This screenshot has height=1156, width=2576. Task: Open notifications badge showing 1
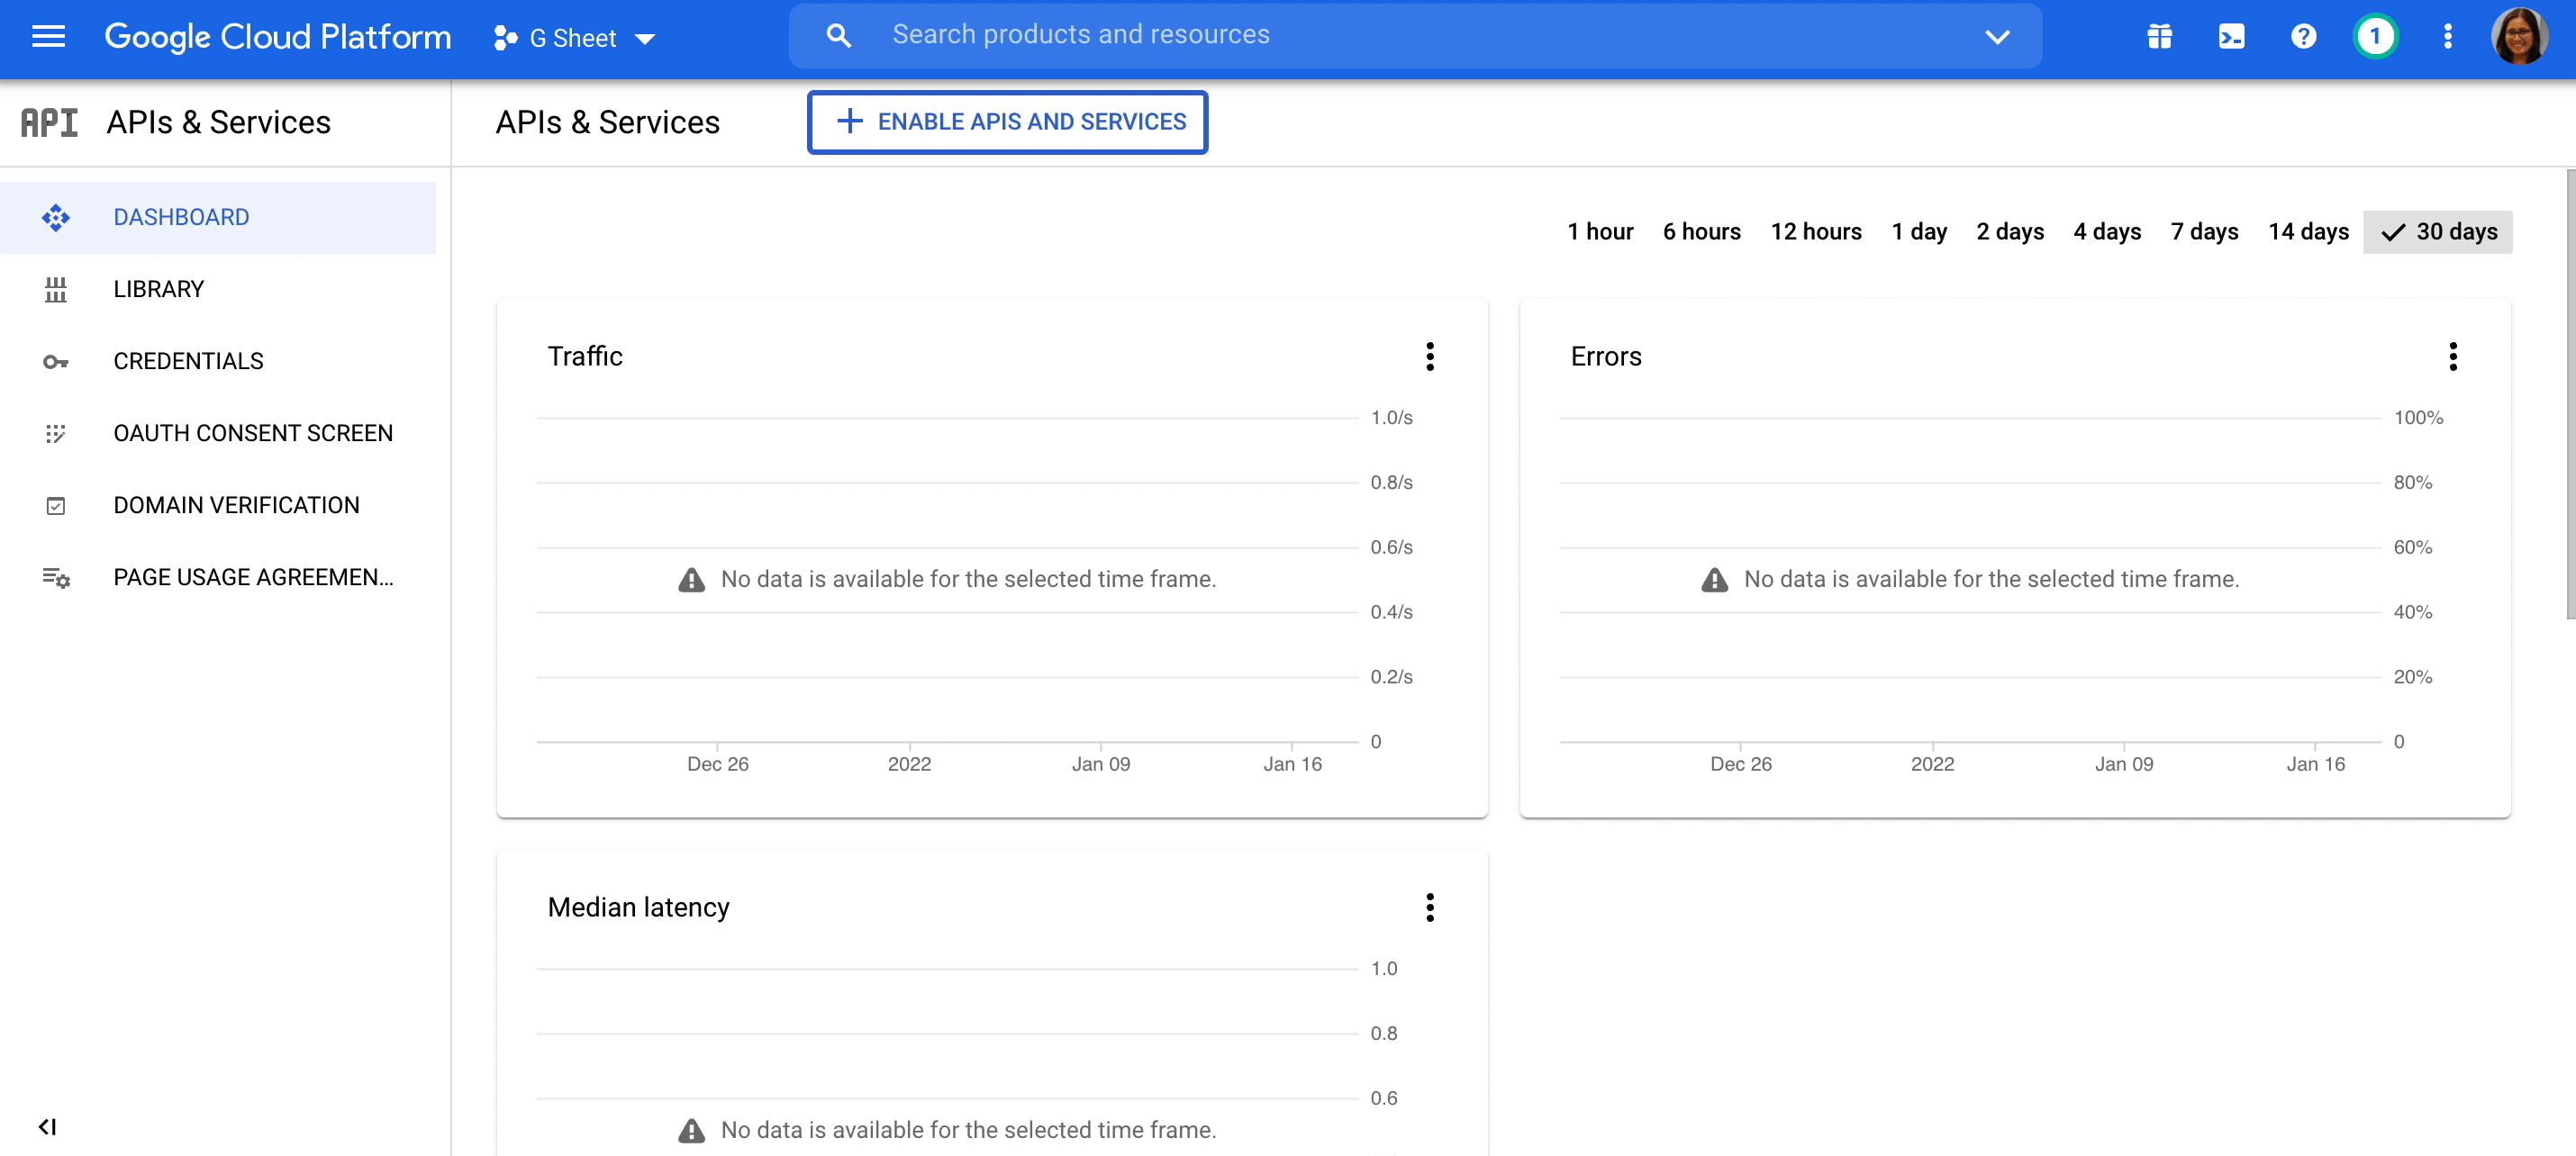coord(2375,37)
